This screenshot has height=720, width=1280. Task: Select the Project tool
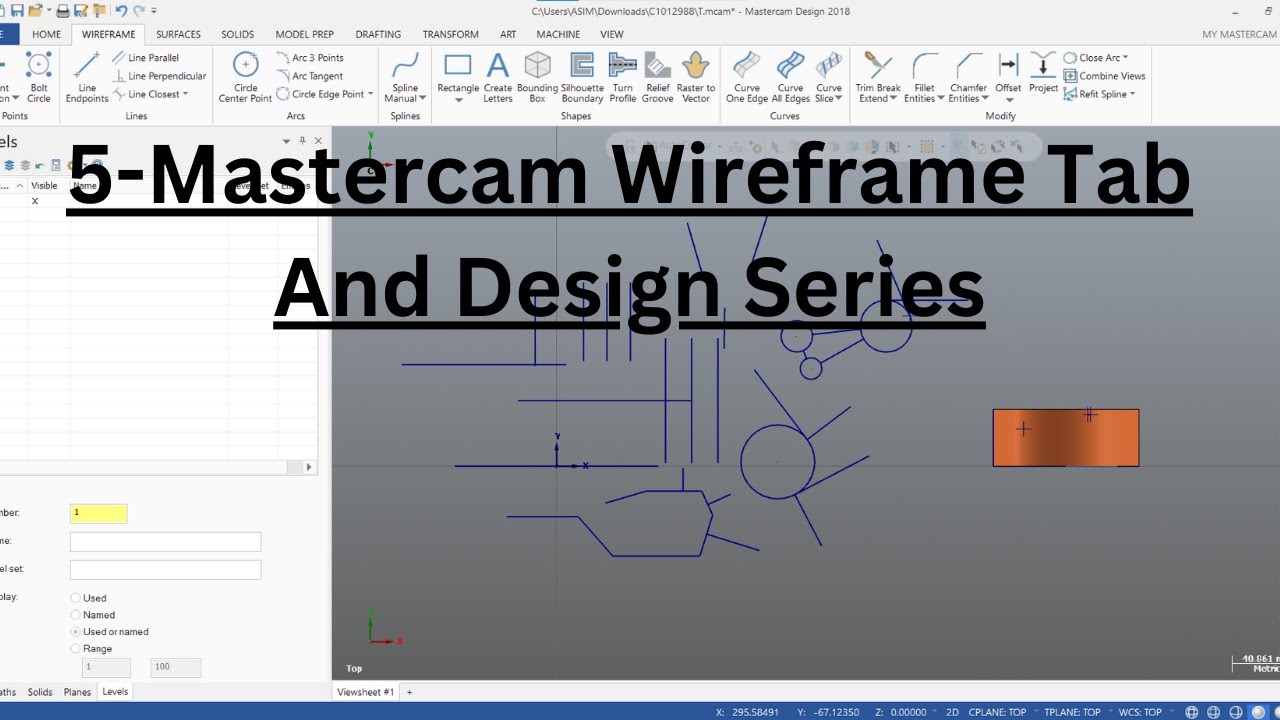pos(1043,72)
